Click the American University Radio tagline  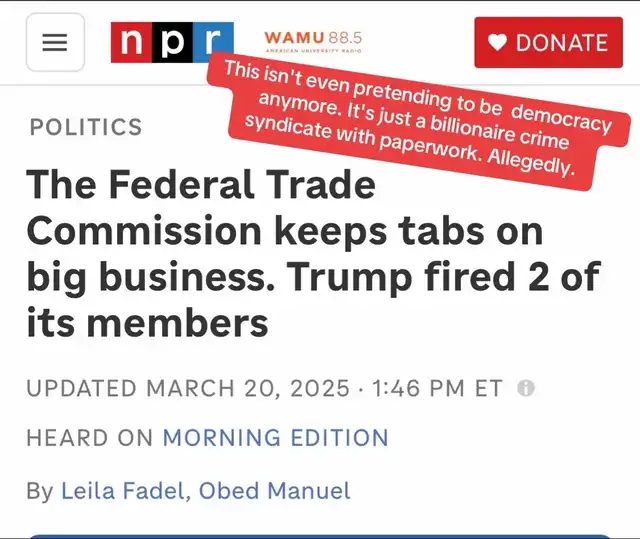(313, 51)
